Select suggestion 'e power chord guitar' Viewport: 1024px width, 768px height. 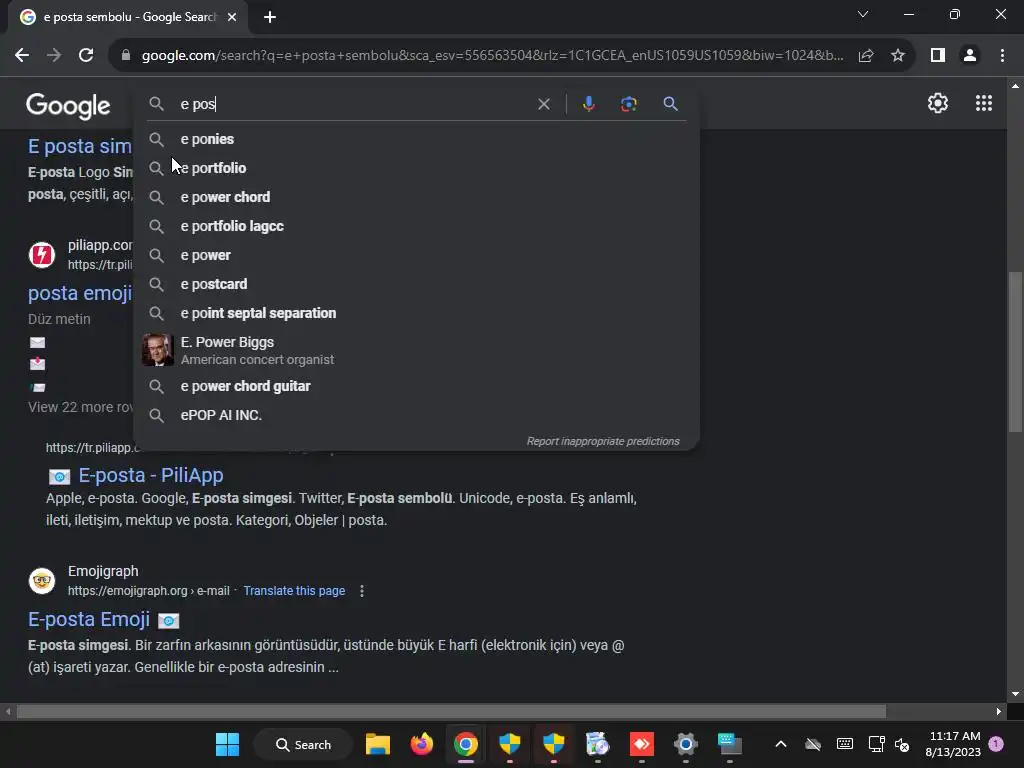coord(416,386)
